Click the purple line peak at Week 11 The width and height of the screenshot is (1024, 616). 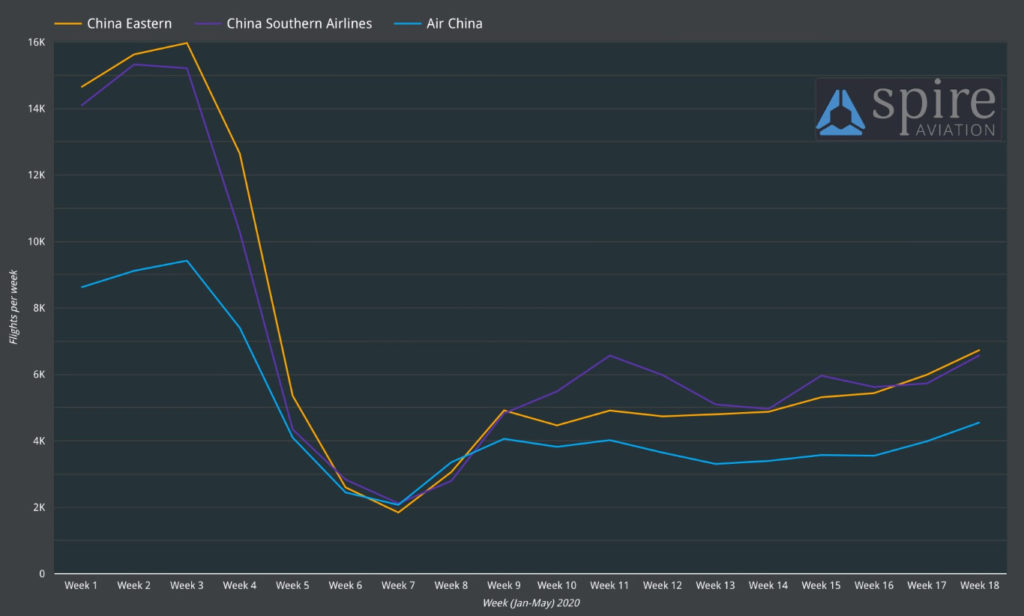pos(609,355)
